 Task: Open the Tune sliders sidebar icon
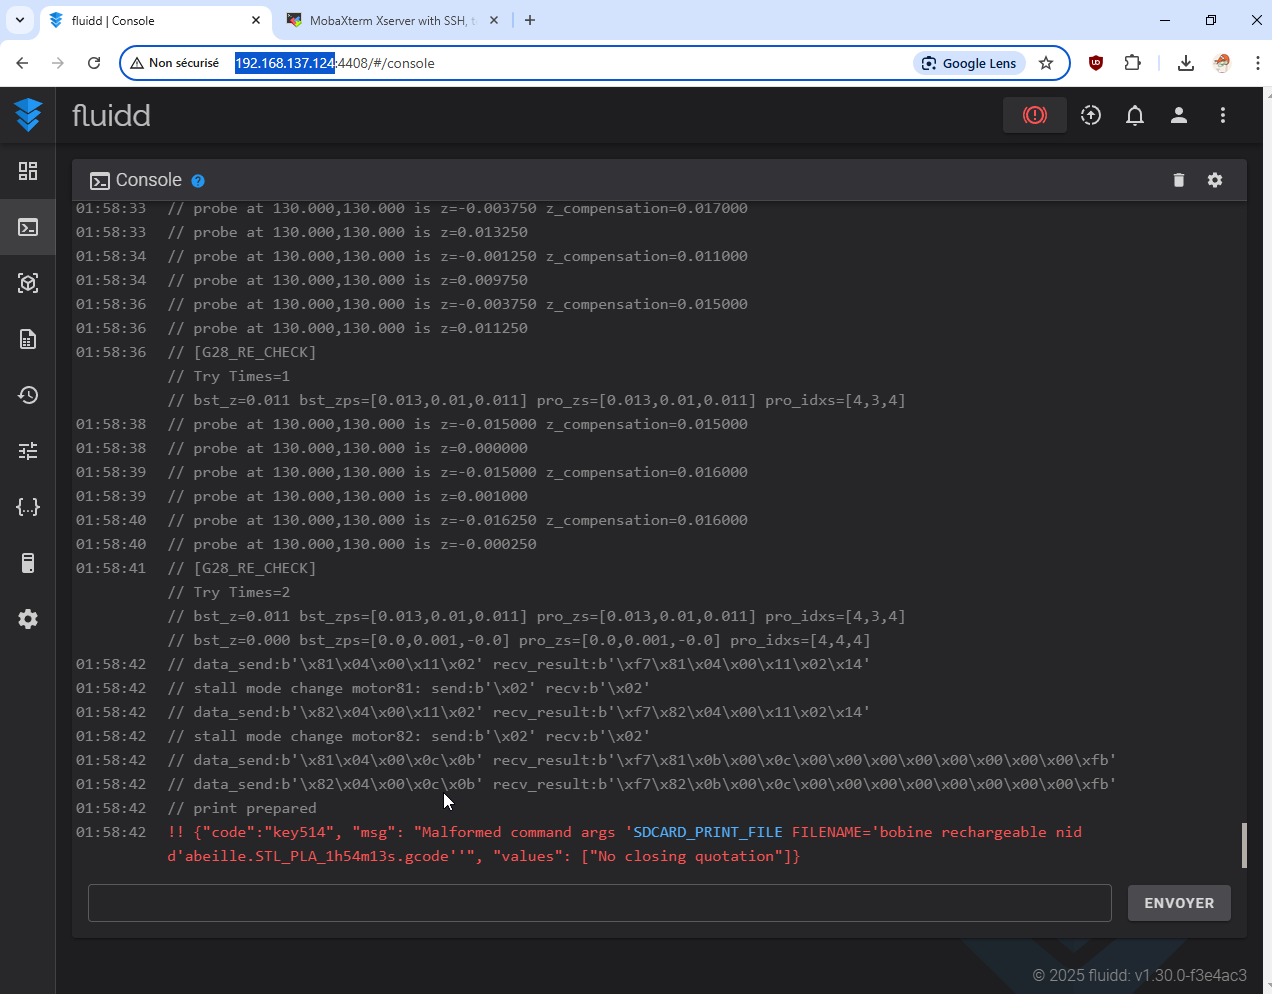(x=28, y=451)
